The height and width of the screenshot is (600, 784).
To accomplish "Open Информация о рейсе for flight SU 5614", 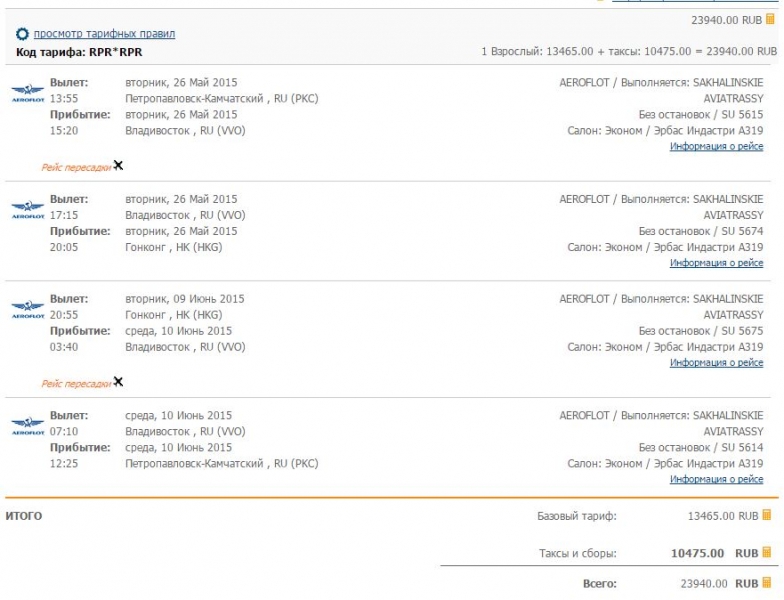I will point(716,479).
